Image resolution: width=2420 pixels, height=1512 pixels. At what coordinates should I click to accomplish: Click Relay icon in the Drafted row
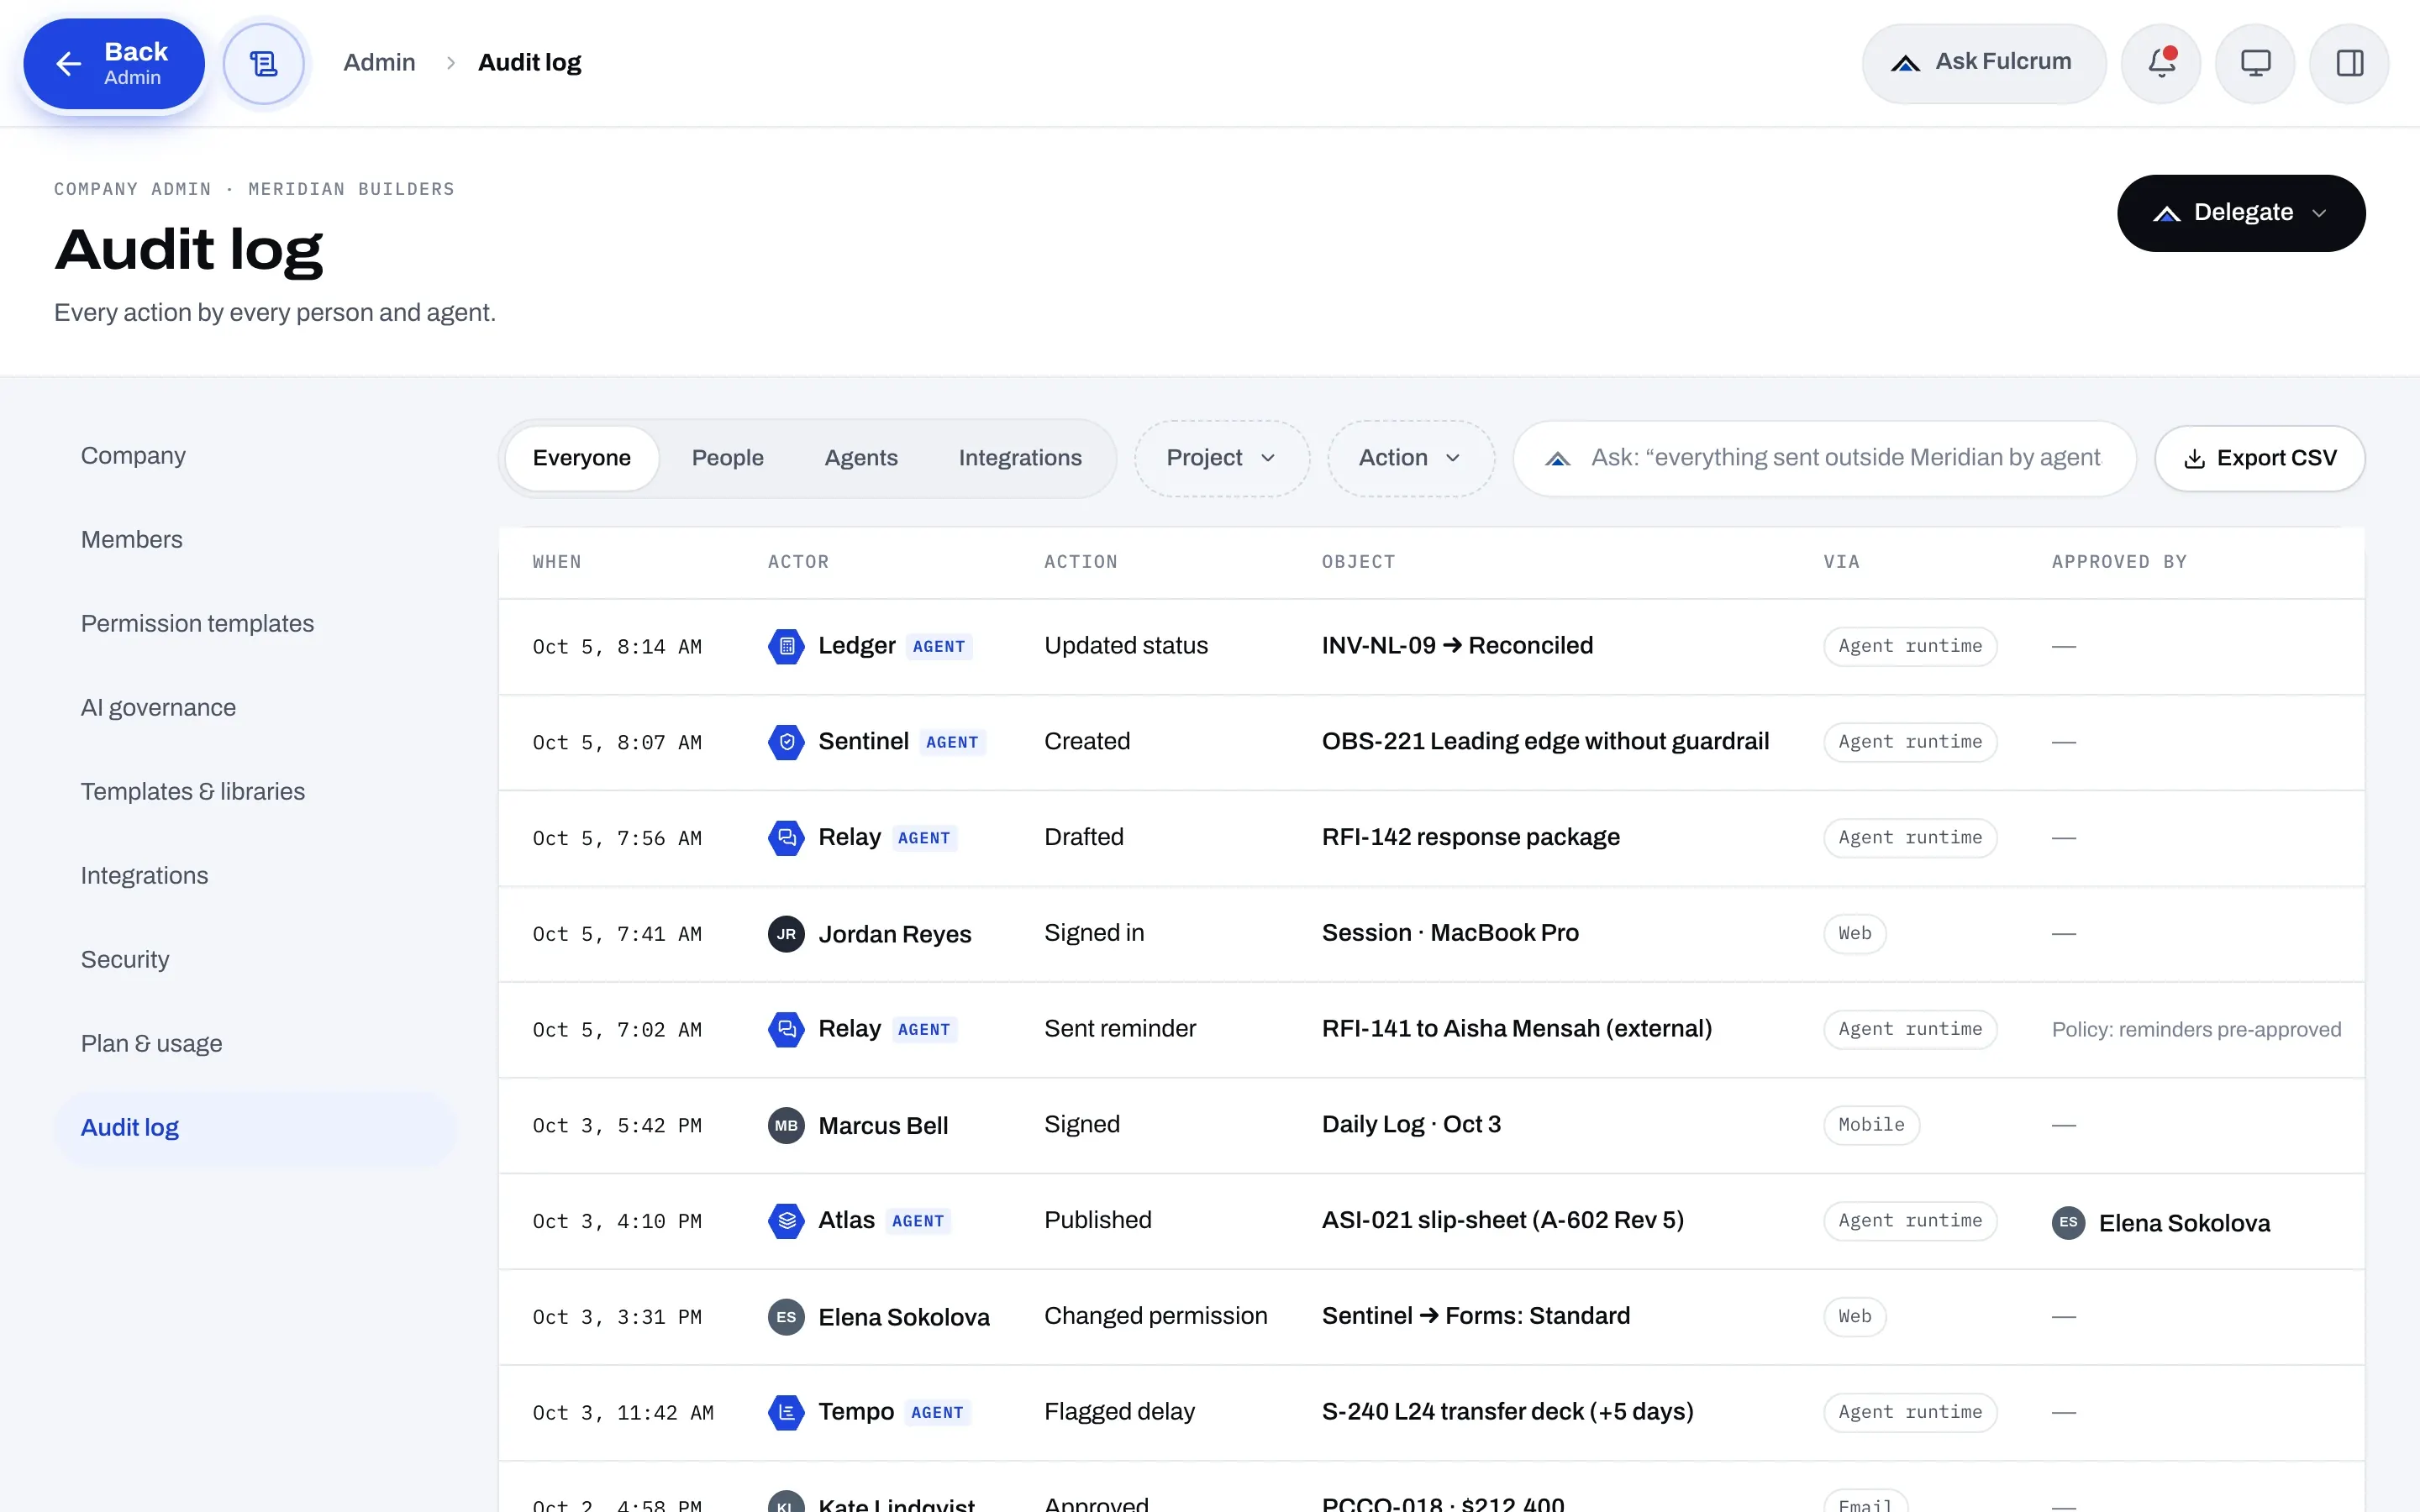pos(786,837)
